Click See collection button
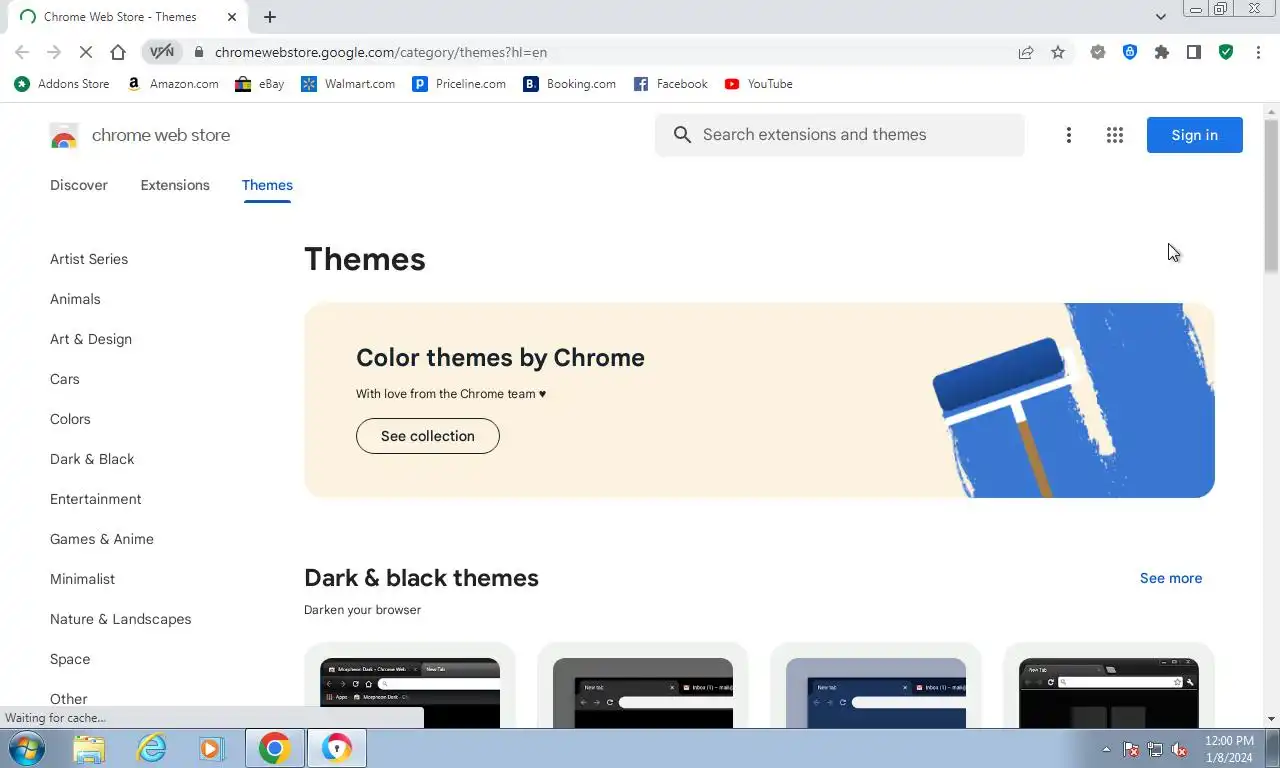1280x768 pixels. click(427, 436)
